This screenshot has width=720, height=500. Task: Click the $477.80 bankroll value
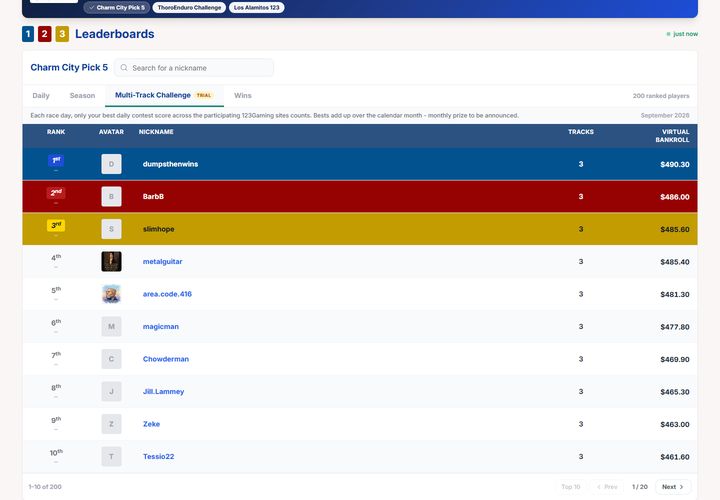pyautogui.click(x=675, y=327)
